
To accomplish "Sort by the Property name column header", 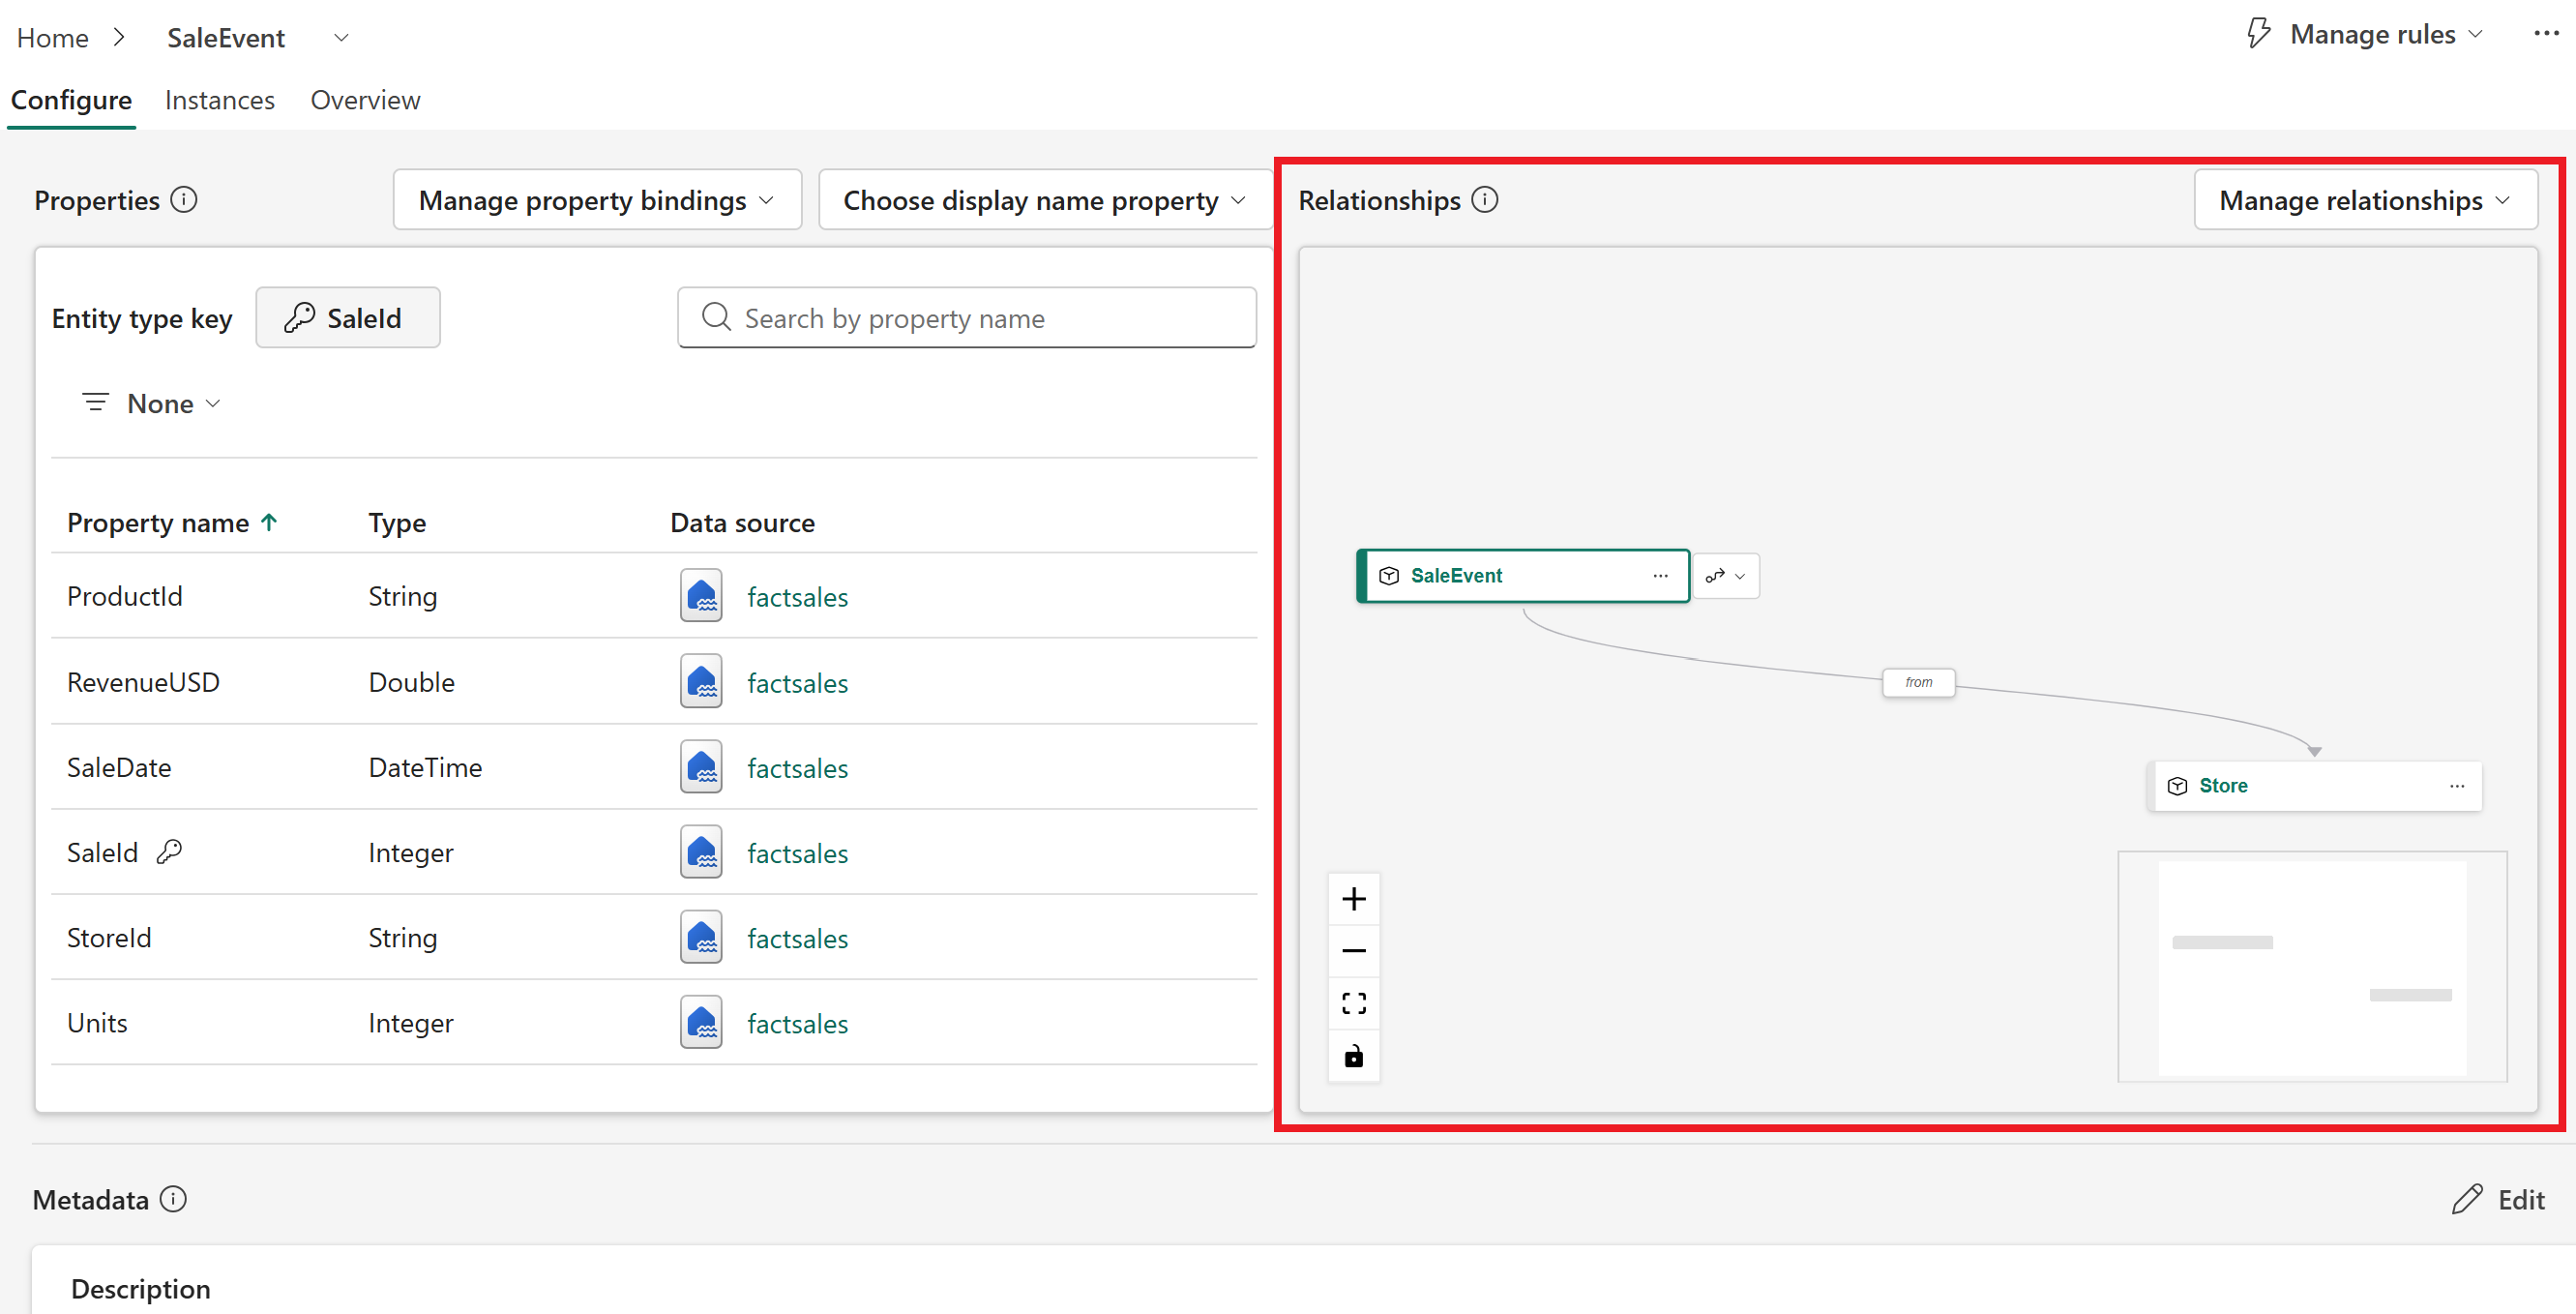I will click(158, 522).
